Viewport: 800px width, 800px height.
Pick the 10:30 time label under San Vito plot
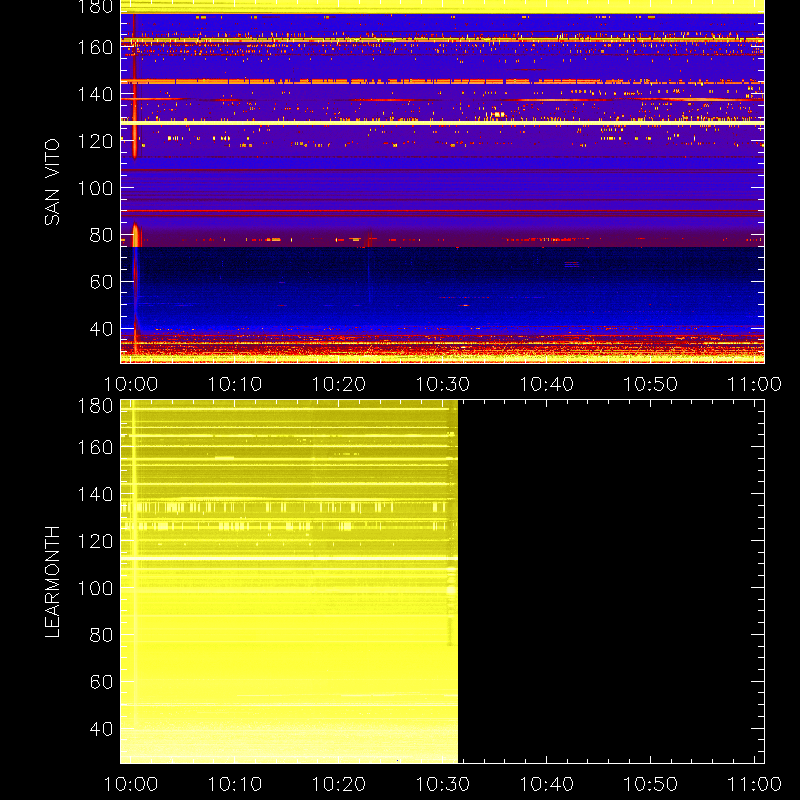(442, 384)
